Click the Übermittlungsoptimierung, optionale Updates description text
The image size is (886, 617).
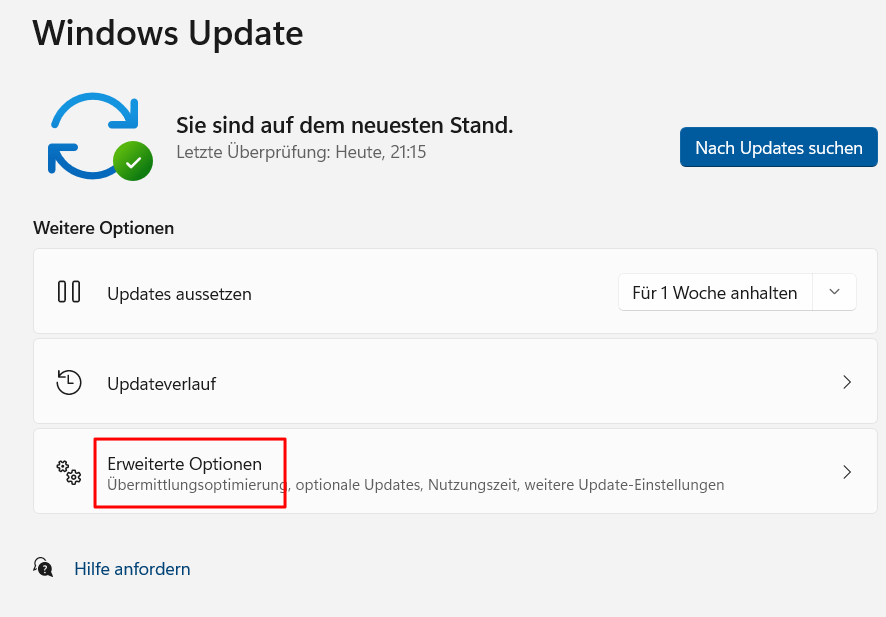coord(415,485)
